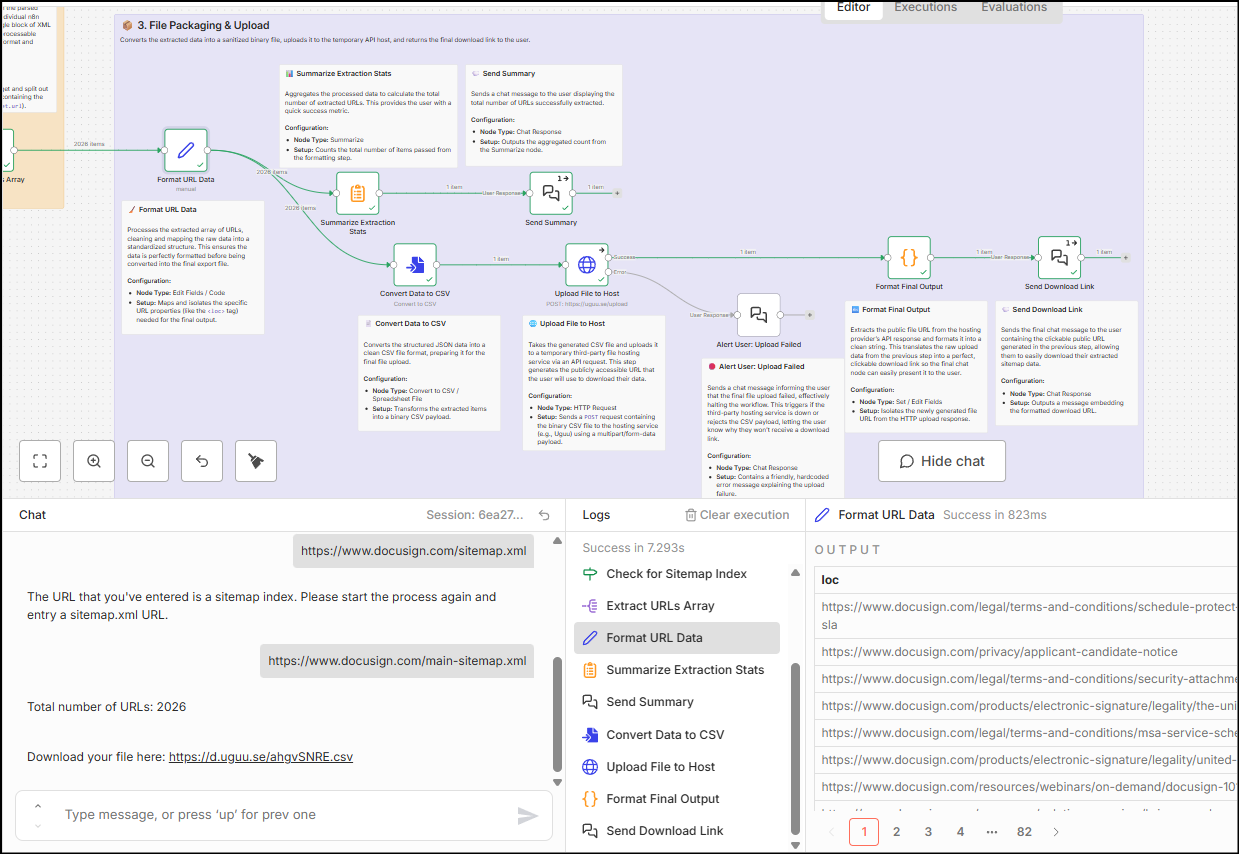Viewport: 1239px width, 854px height.
Task: Click the plus connector after Send Download Link
Action: coord(1126,258)
